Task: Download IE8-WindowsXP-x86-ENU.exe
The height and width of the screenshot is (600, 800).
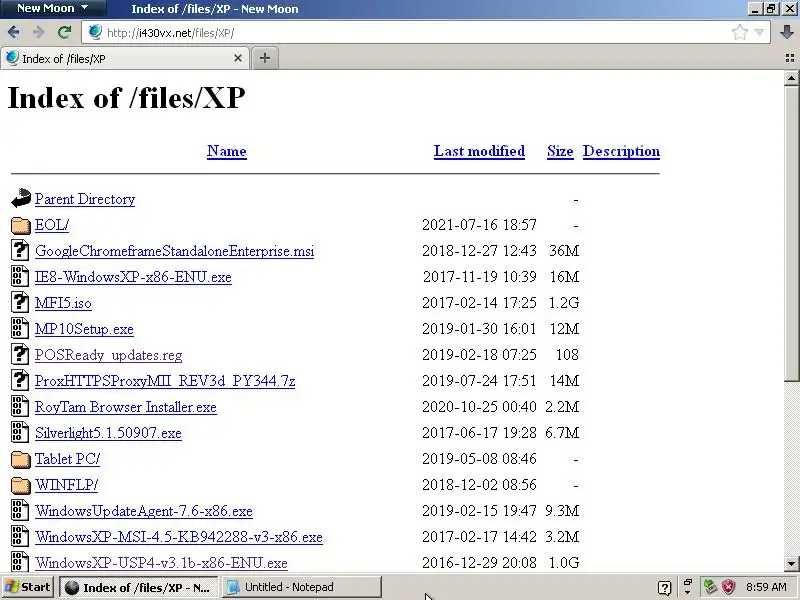Action: [x=133, y=277]
